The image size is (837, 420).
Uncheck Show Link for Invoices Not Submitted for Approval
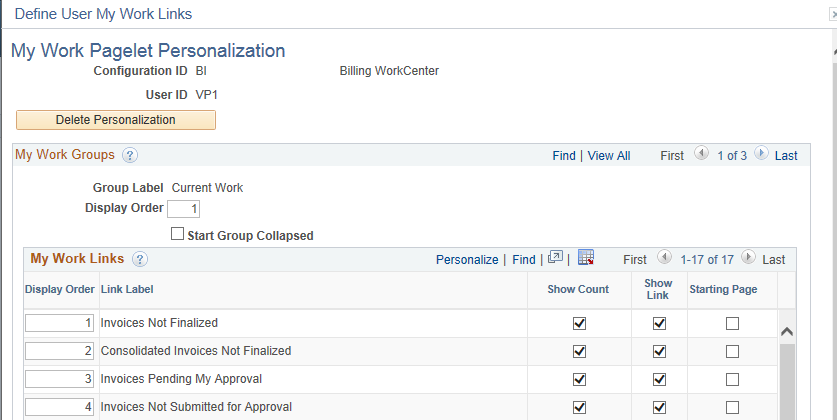click(x=659, y=408)
